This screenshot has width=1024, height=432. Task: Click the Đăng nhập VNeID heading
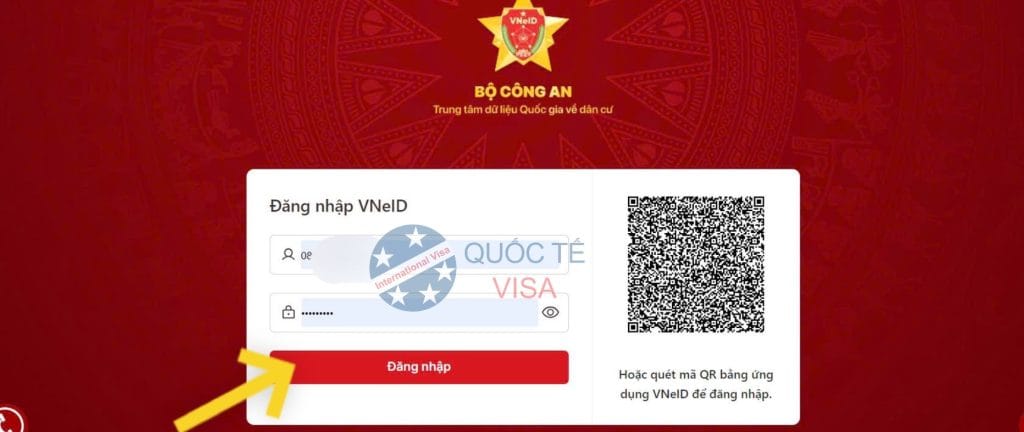(338, 206)
